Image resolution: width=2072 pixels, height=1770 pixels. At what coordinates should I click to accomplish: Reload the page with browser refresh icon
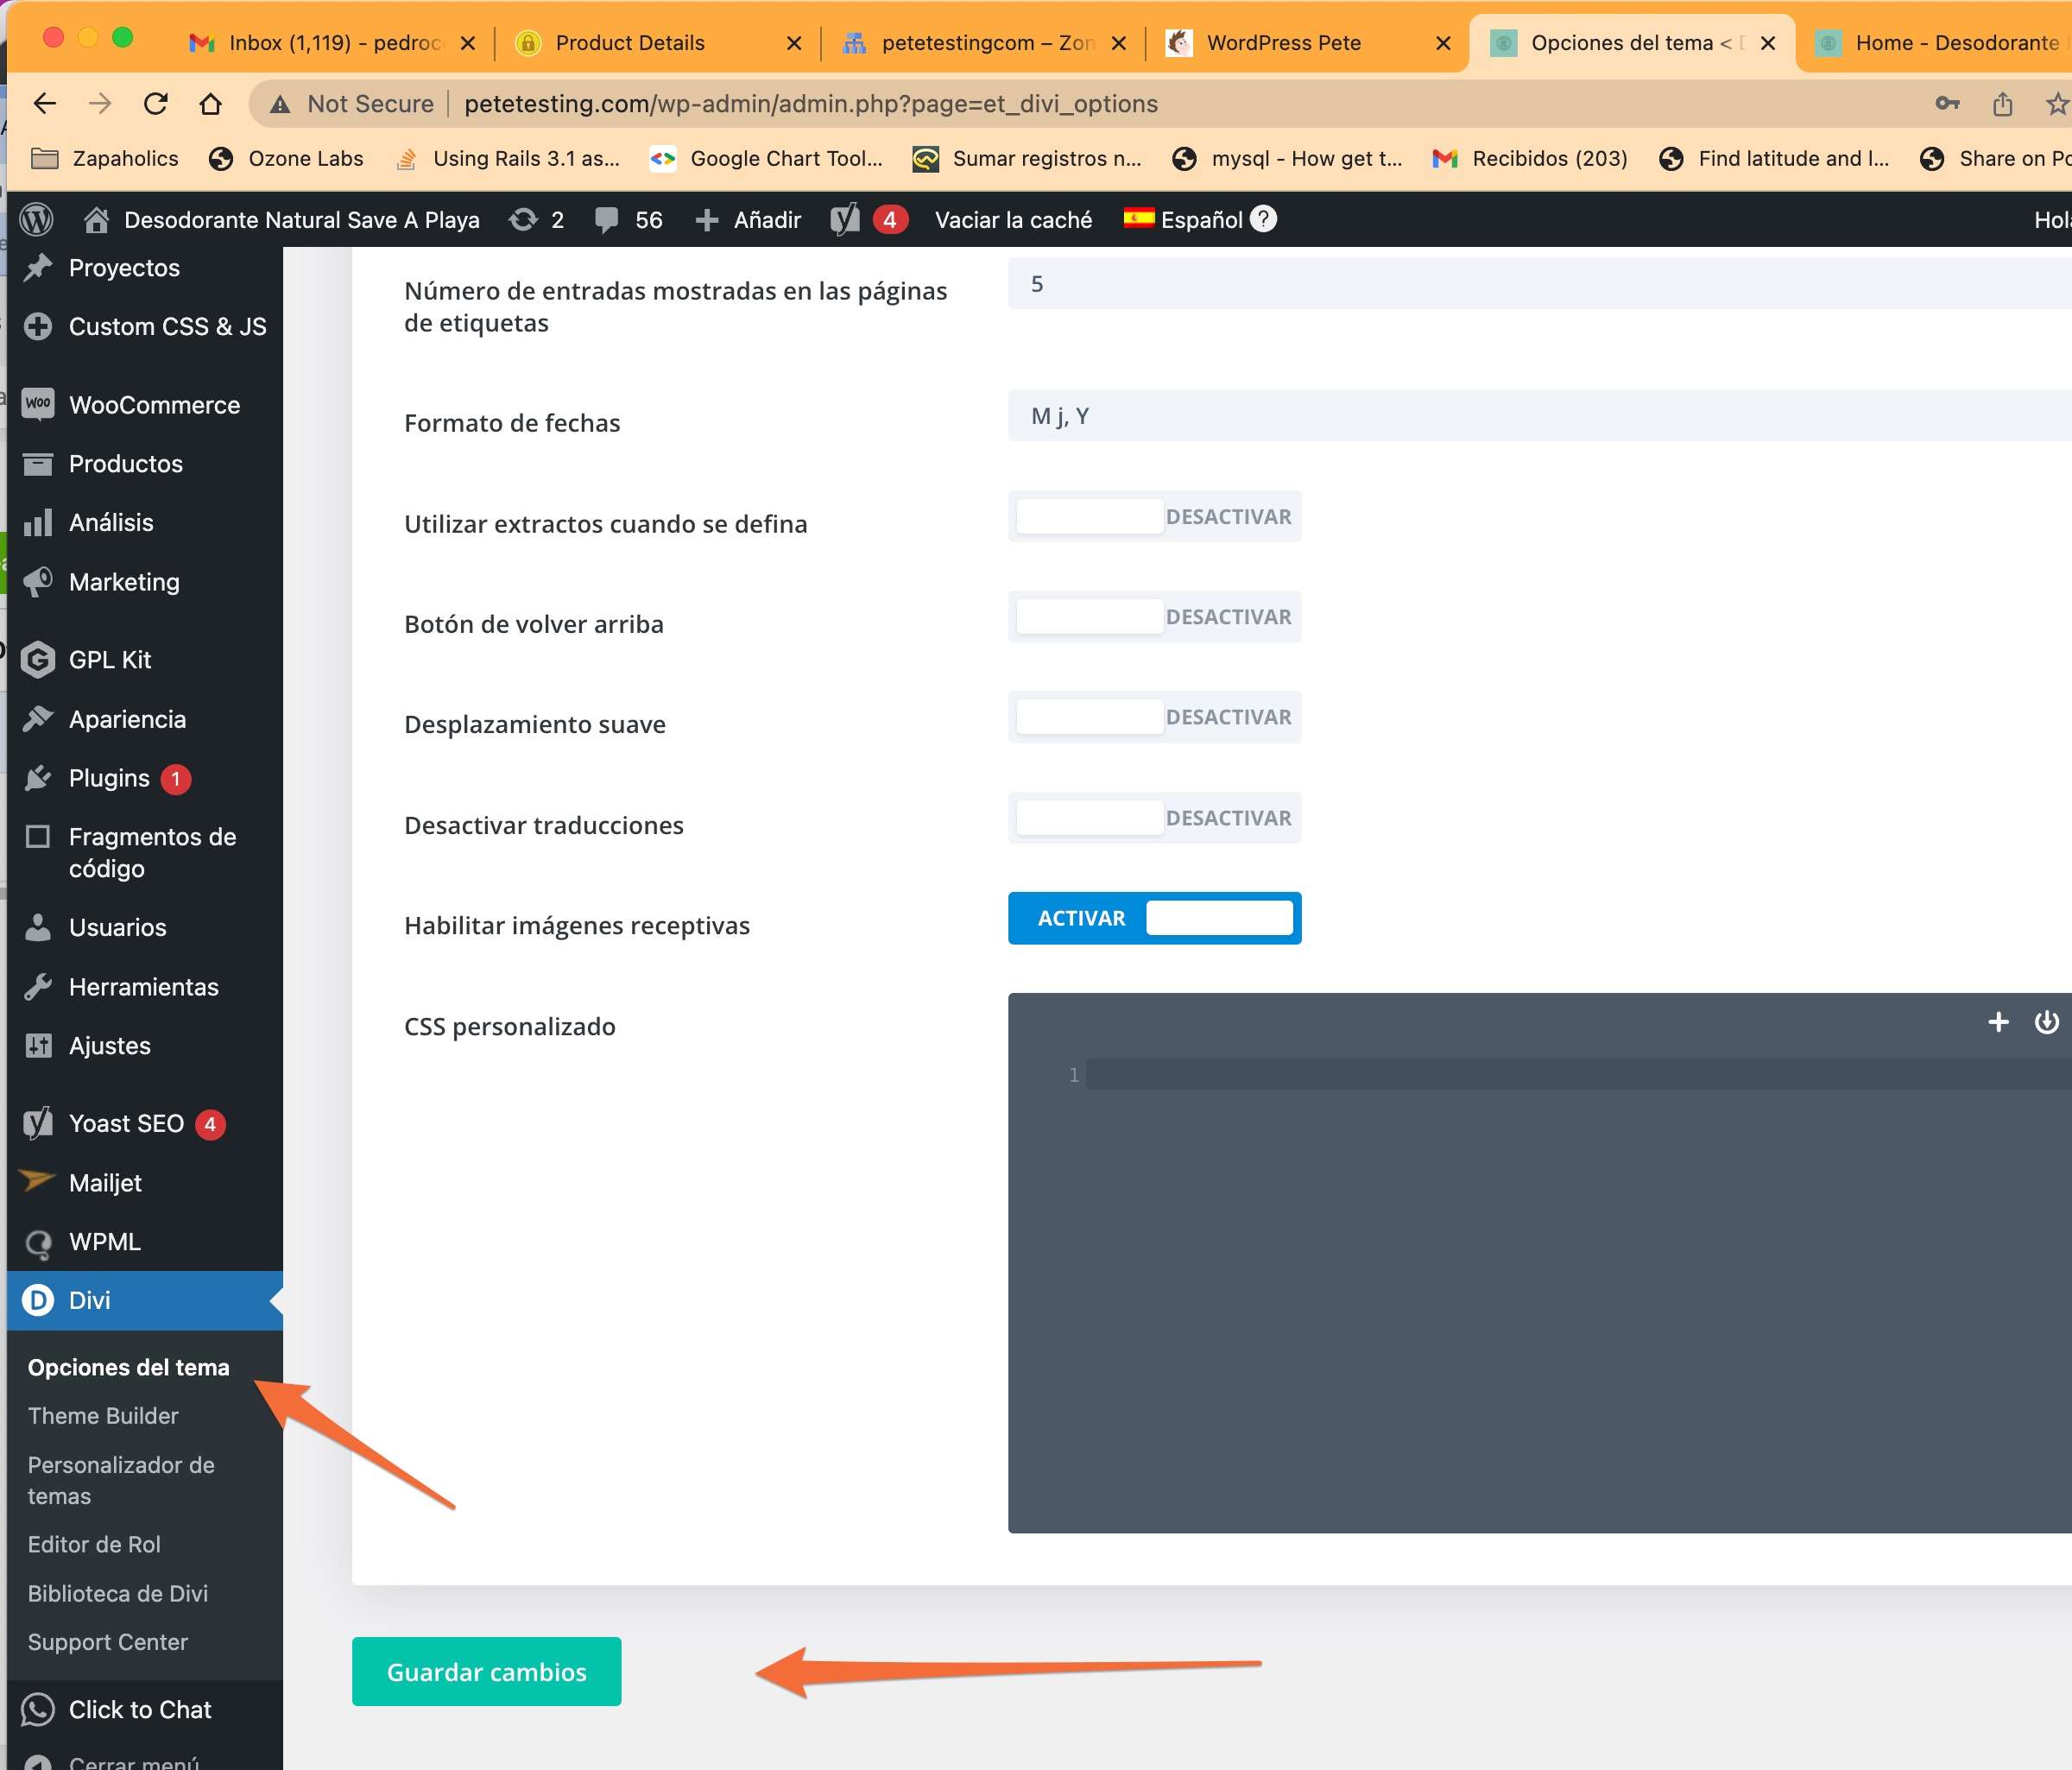pos(155,104)
